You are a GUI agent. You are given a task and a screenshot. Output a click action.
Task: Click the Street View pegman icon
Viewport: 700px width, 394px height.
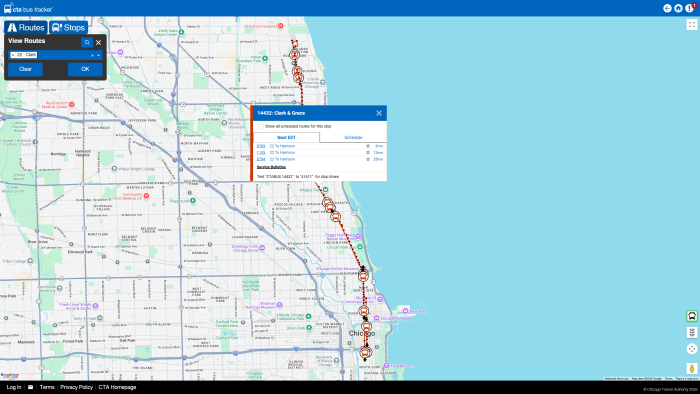[x=692, y=368]
